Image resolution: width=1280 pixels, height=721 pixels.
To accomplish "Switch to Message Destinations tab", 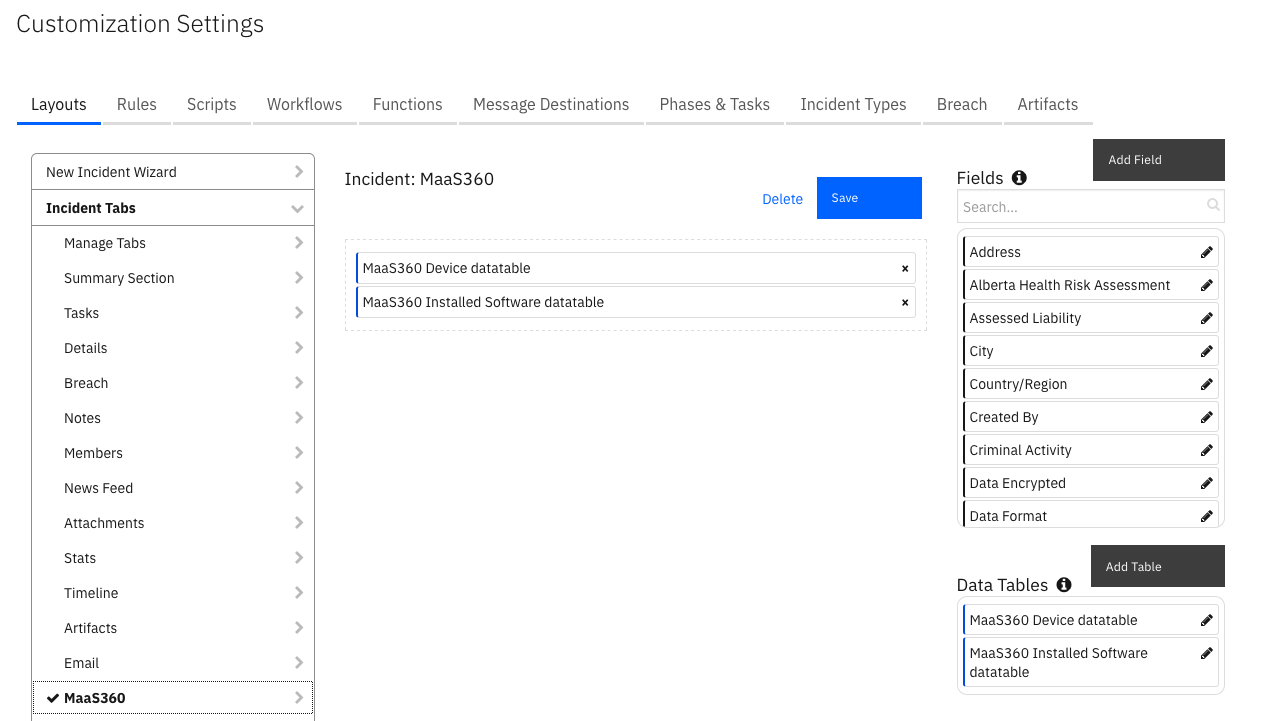I will tap(551, 105).
